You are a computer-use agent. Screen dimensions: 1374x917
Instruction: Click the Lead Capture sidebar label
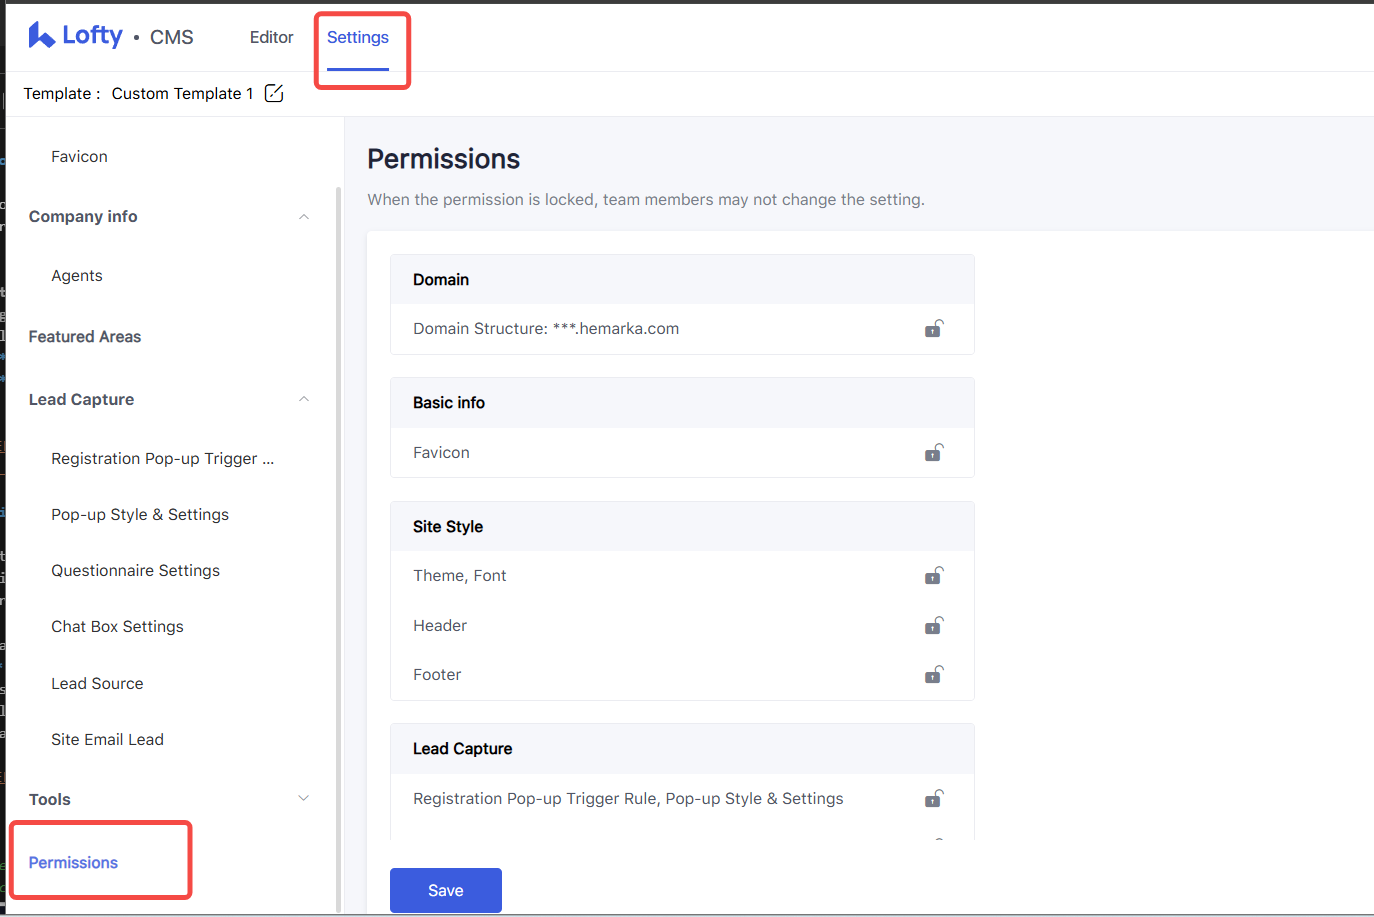coord(81,400)
